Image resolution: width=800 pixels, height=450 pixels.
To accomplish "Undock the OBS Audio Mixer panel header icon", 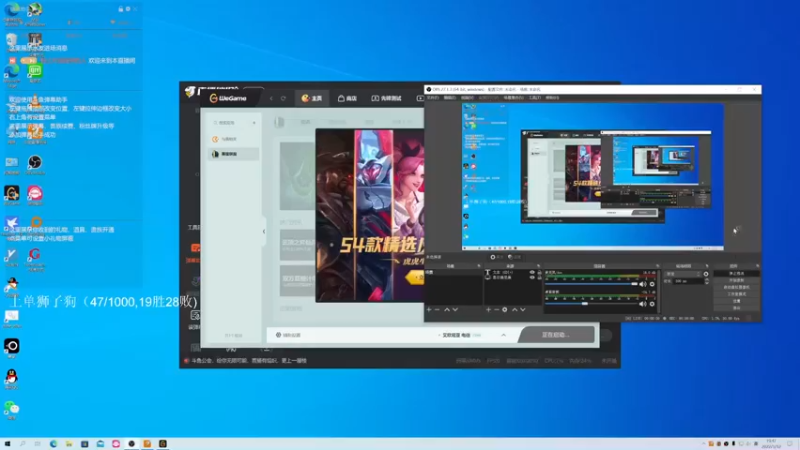I will click(x=657, y=266).
